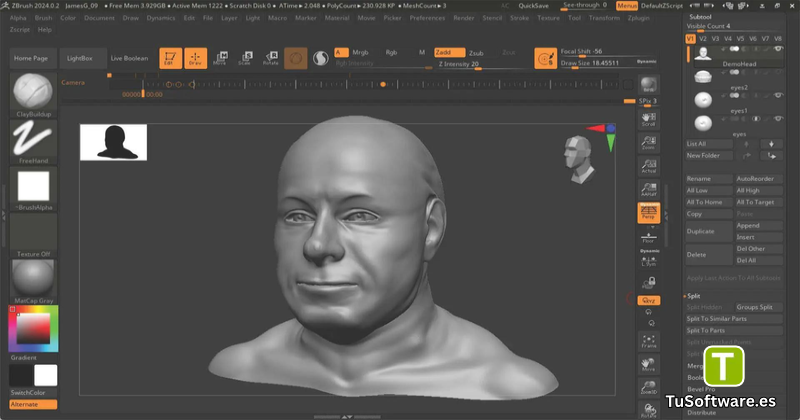
Task: Open the Brush menu
Action: [x=43, y=18]
